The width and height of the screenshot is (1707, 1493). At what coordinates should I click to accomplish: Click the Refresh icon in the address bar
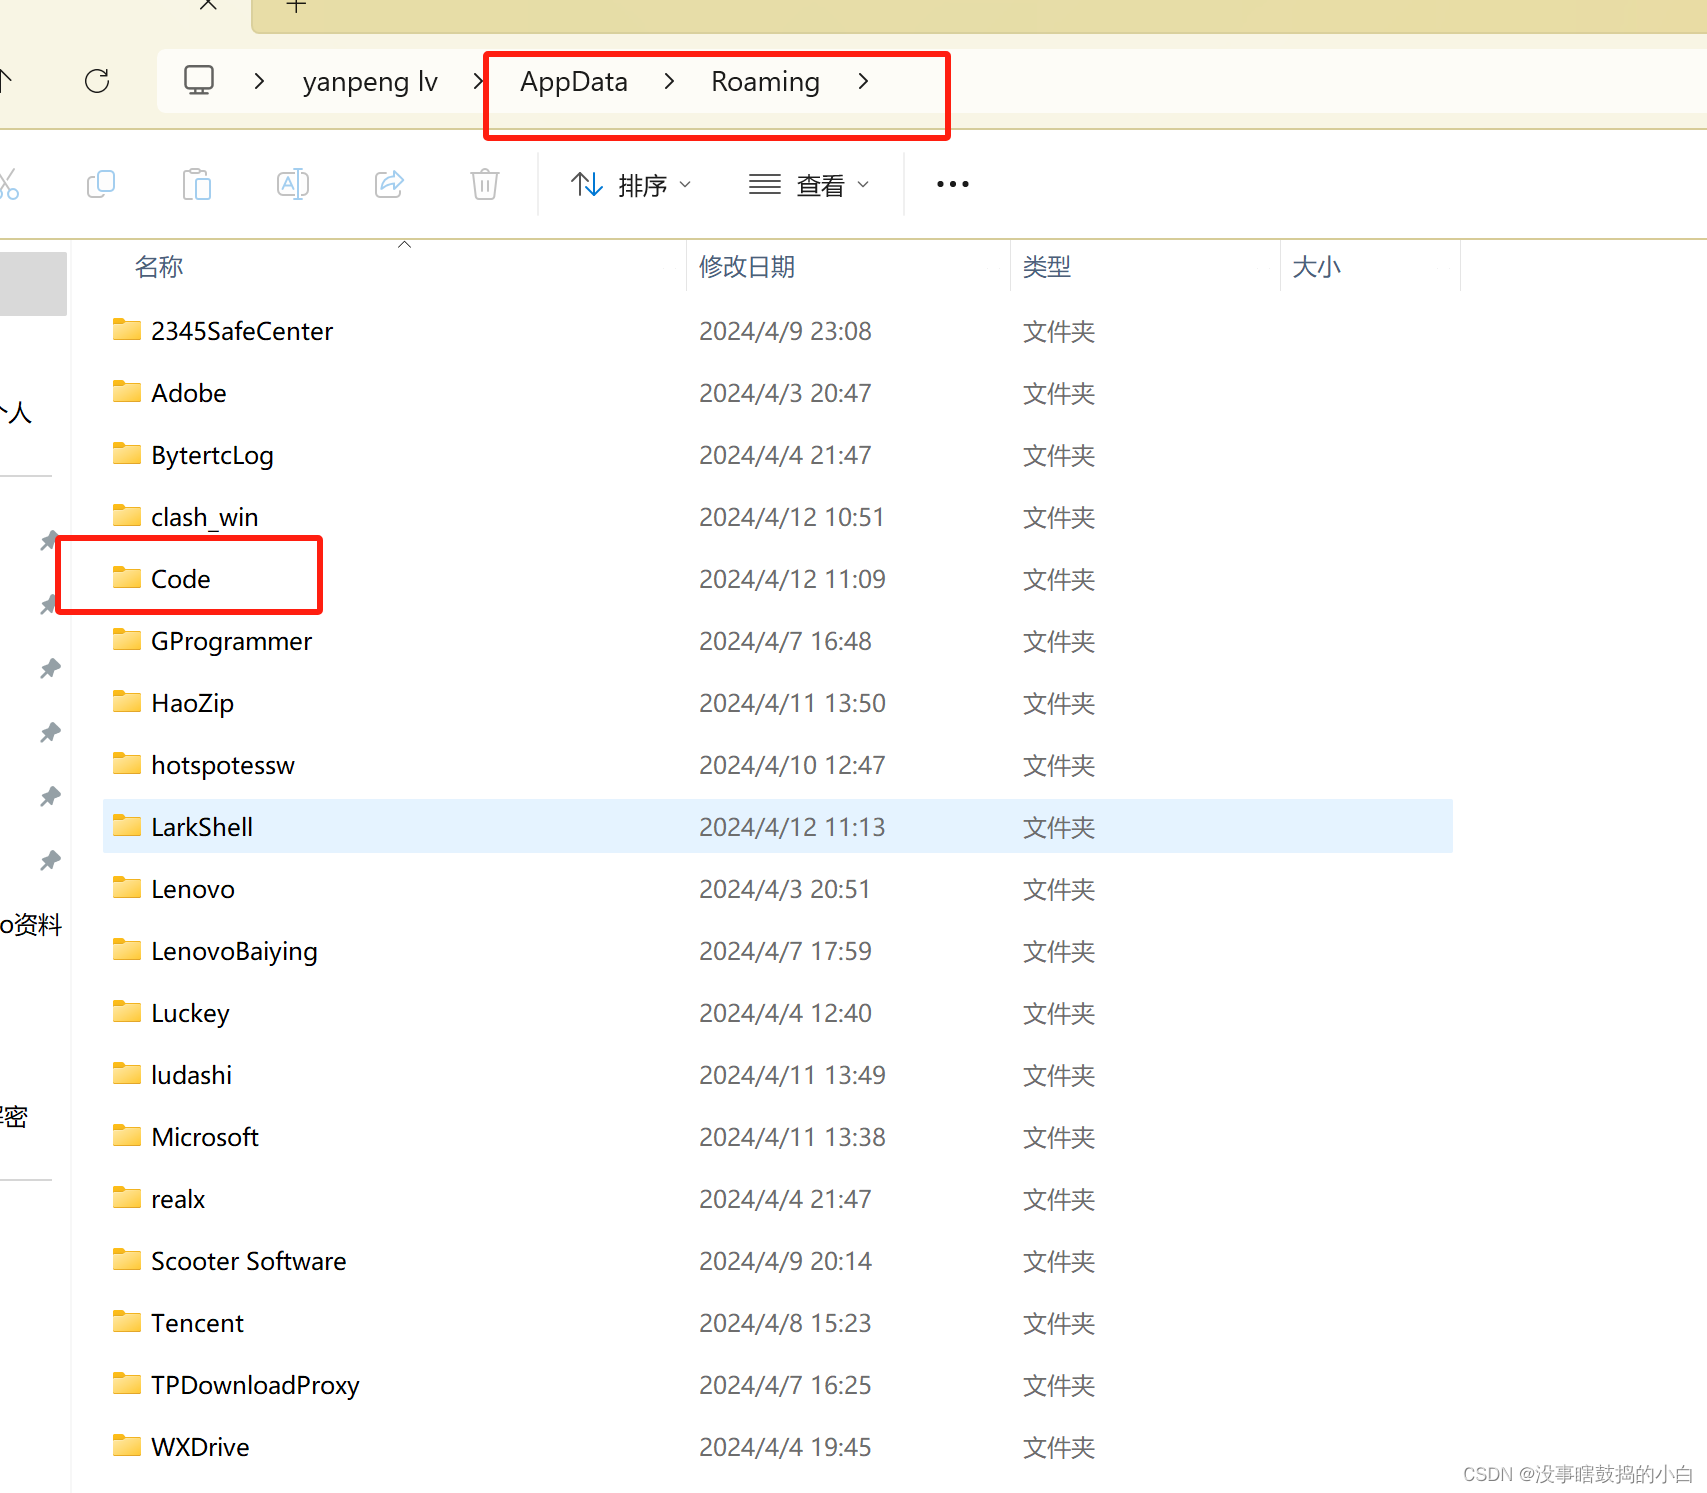pyautogui.click(x=96, y=81)
